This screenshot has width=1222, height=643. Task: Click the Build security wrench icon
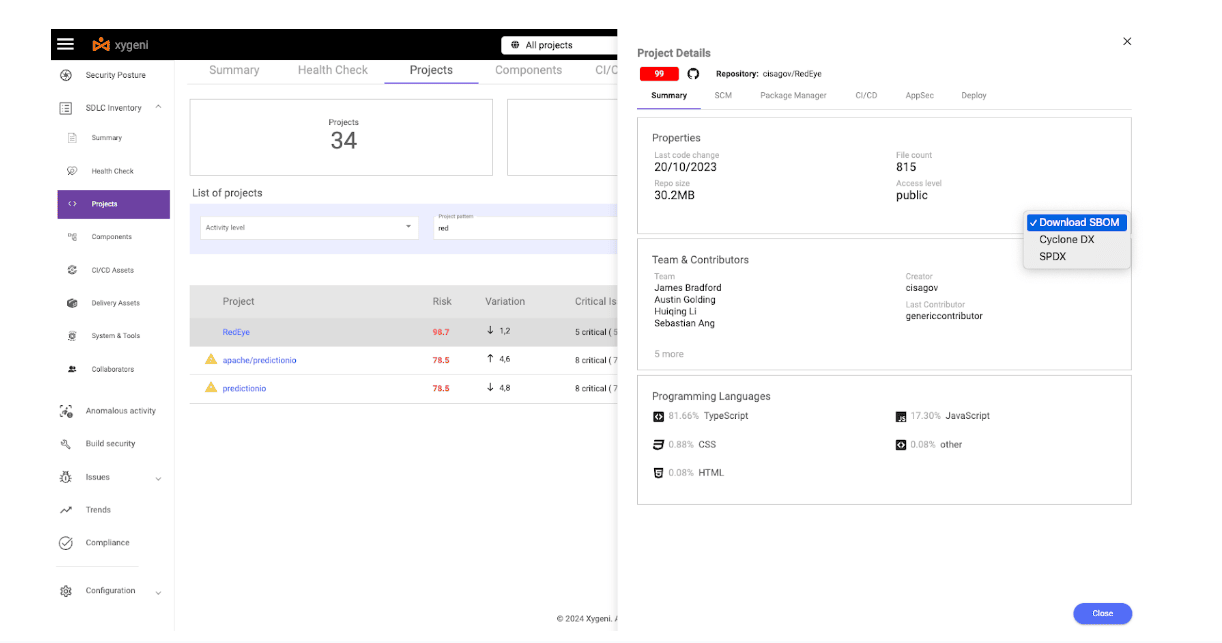tap(66, 444)
